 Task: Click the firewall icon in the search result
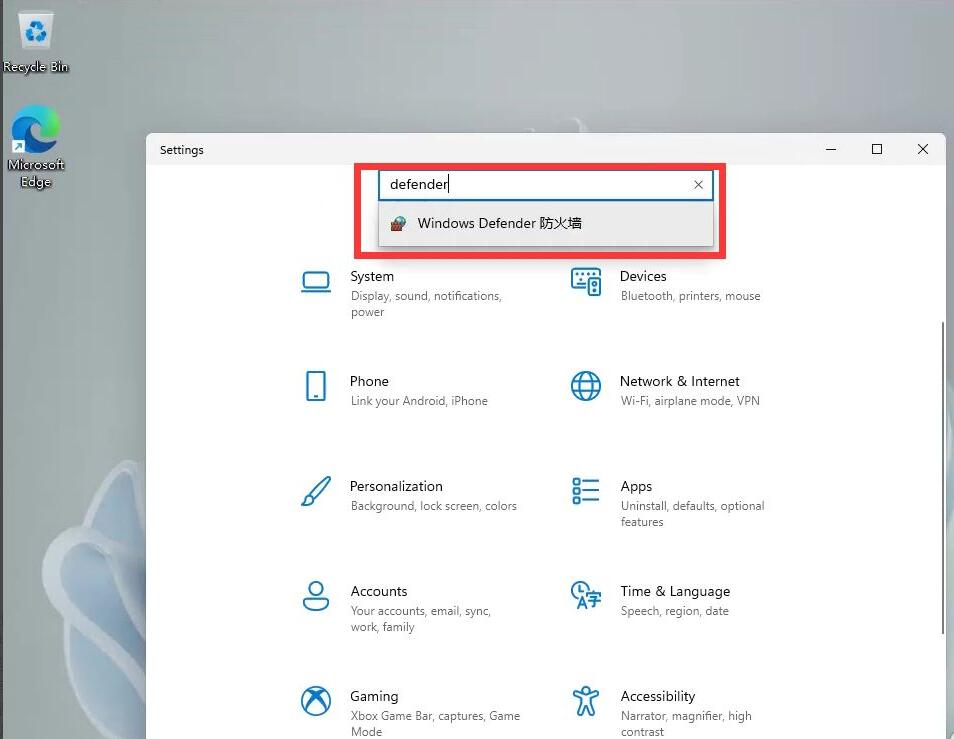click(x=398, y=224)
